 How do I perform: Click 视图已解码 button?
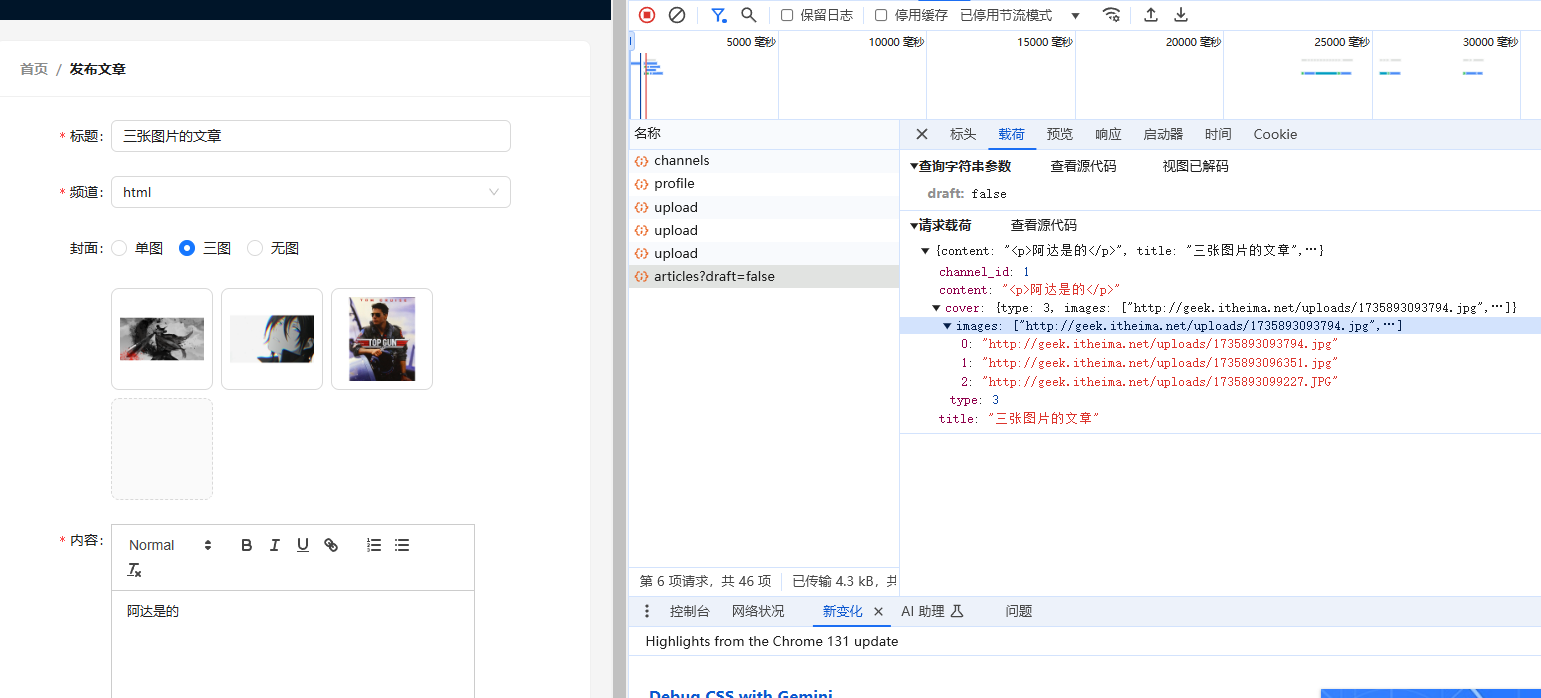1195,166
